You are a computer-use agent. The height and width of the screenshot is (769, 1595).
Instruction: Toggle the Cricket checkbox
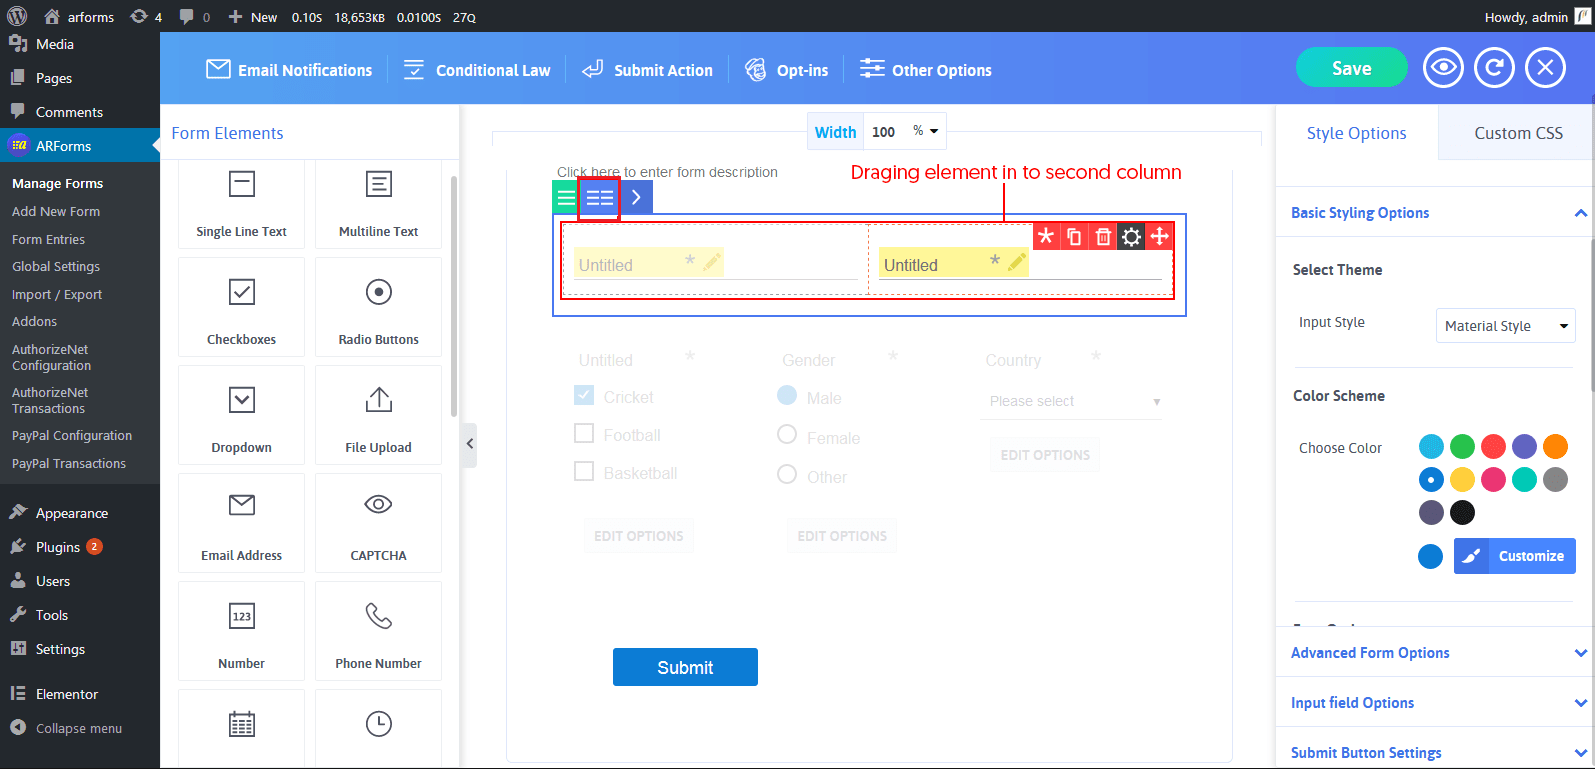click(x=584, y=396)
